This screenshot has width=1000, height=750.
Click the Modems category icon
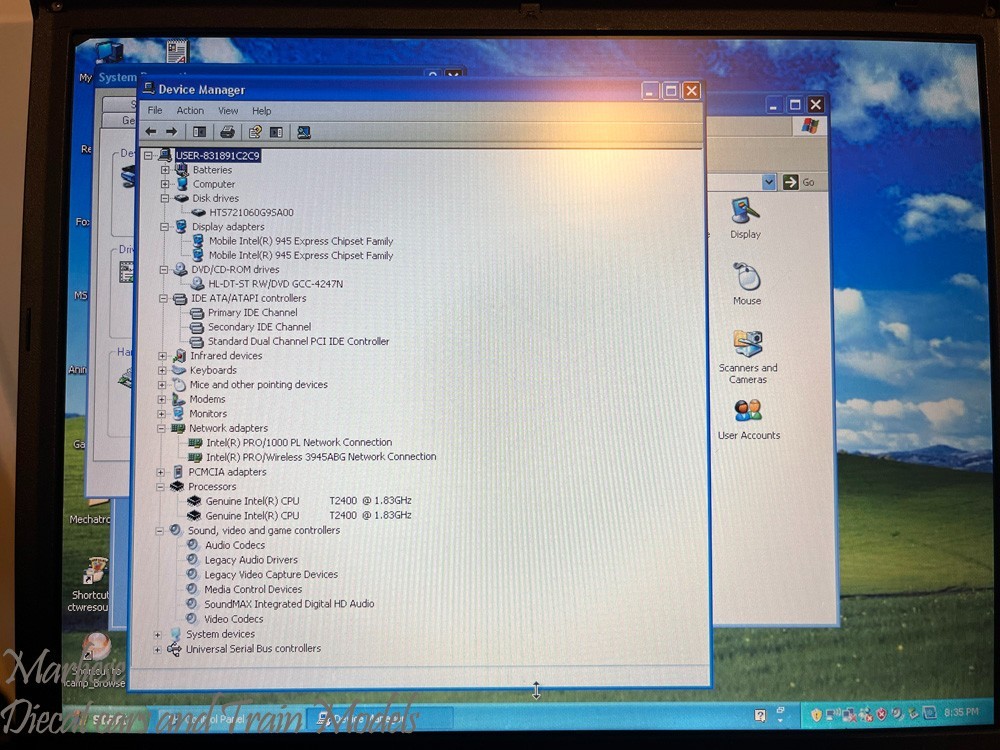(x=178, y=399)
